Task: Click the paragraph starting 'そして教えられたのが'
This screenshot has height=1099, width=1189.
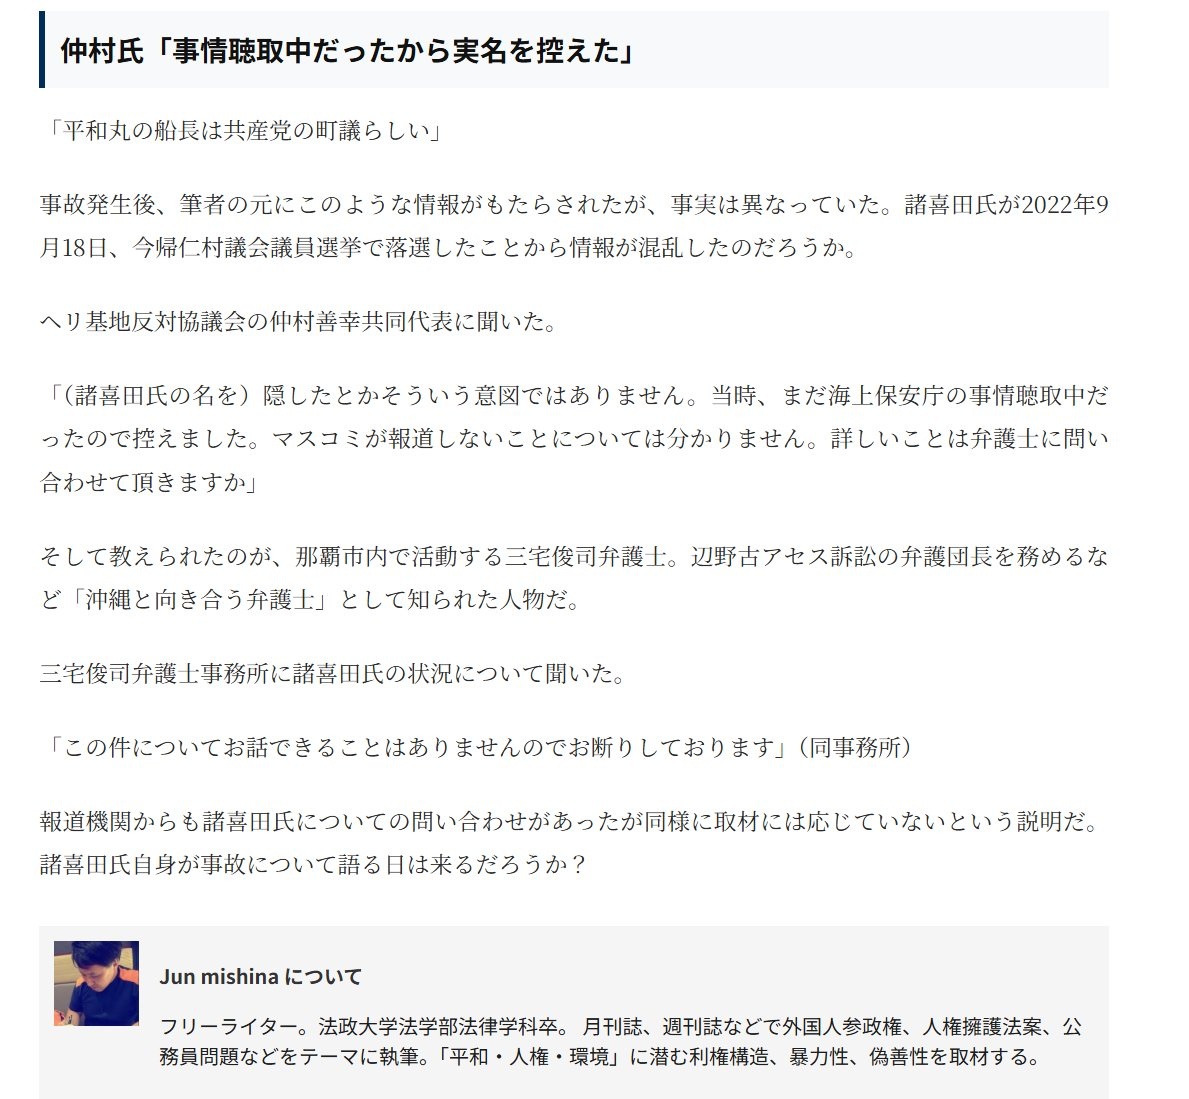Action: pyautogui.click(x=574, y=578)
